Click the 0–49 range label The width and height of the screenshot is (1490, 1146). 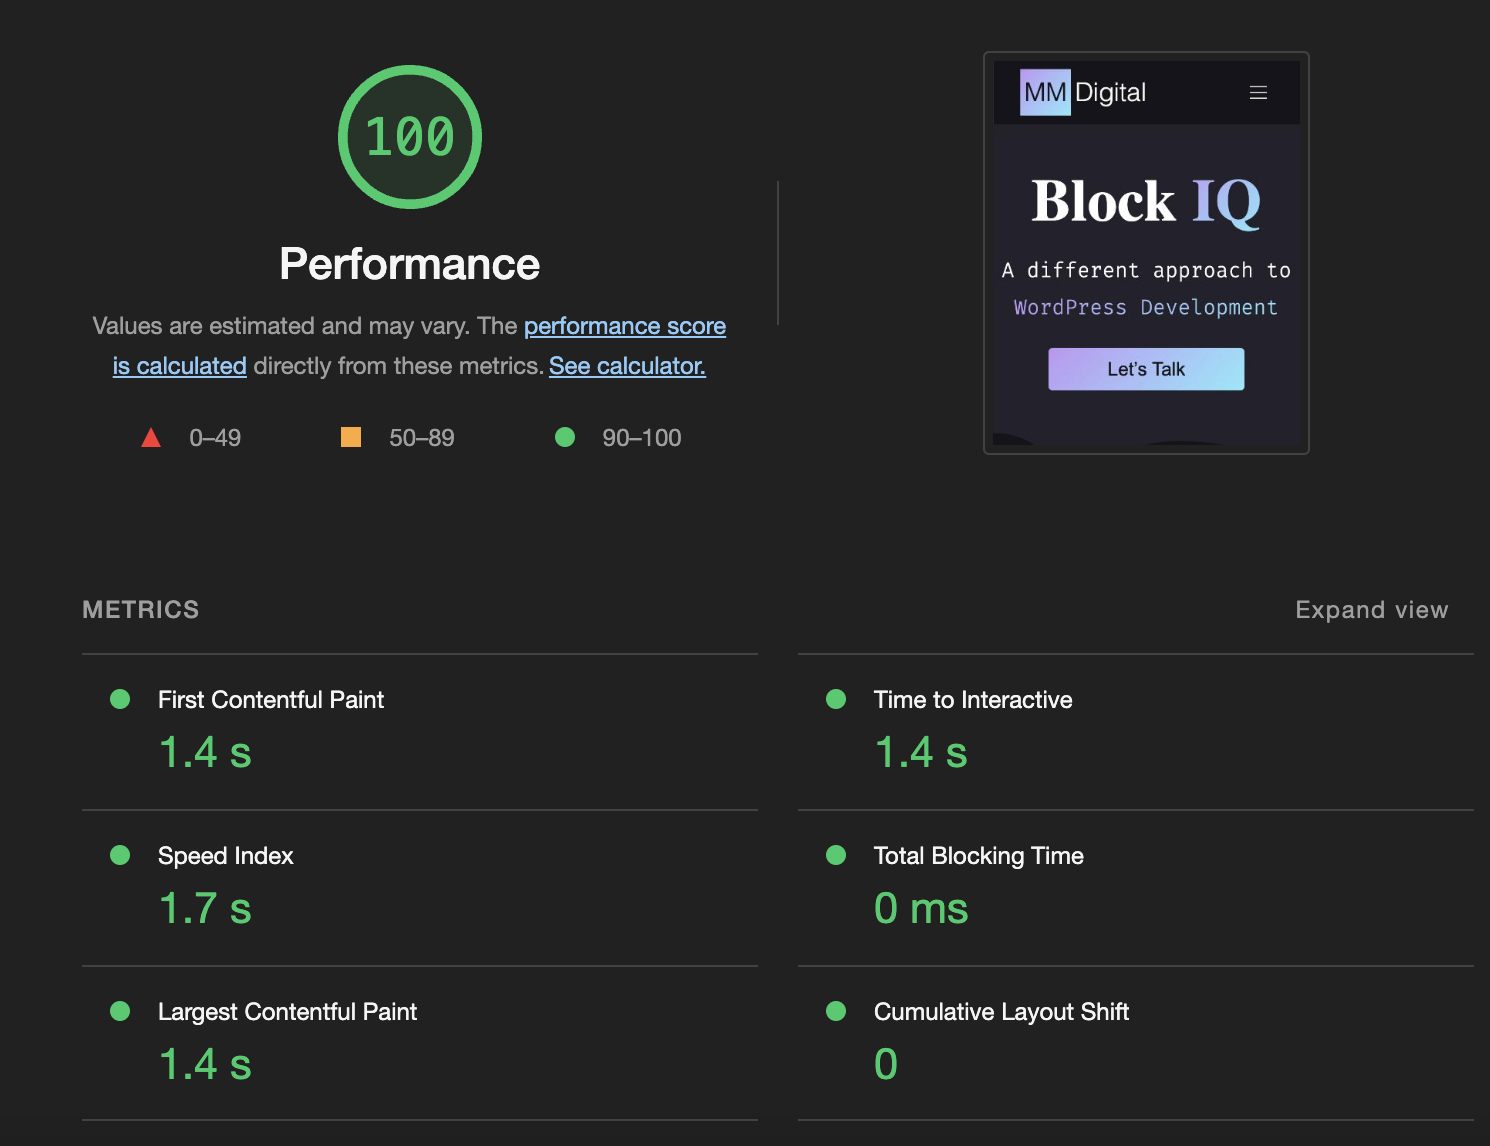pos(215,438)
